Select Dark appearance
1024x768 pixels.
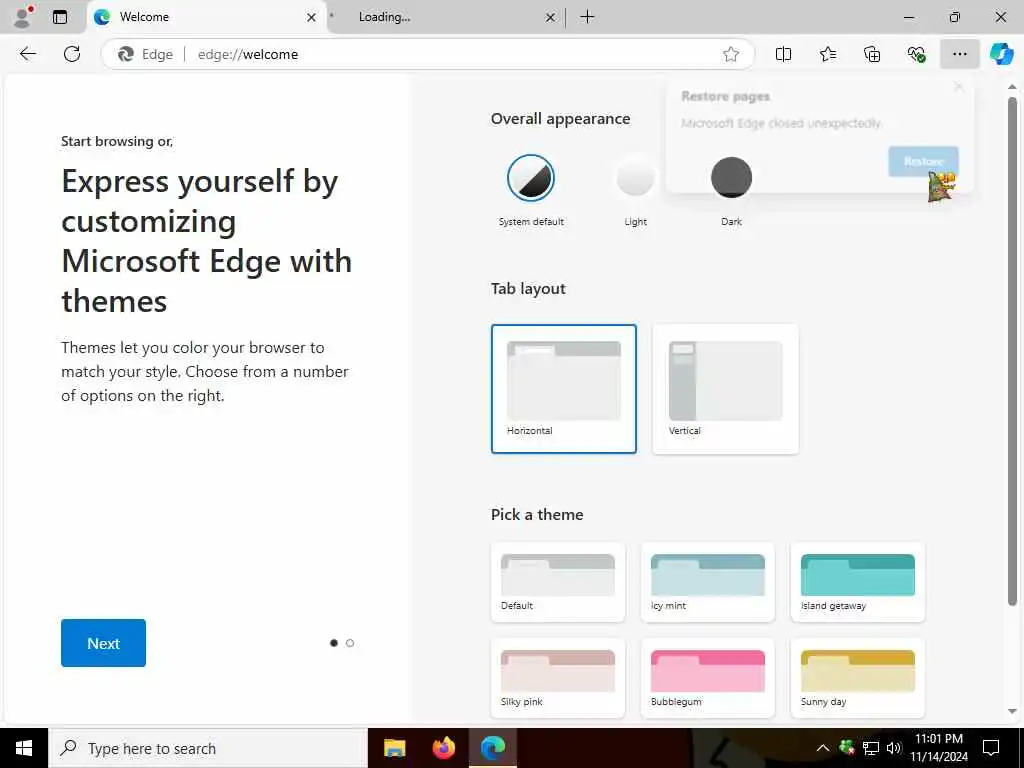[x=731, y=178]
